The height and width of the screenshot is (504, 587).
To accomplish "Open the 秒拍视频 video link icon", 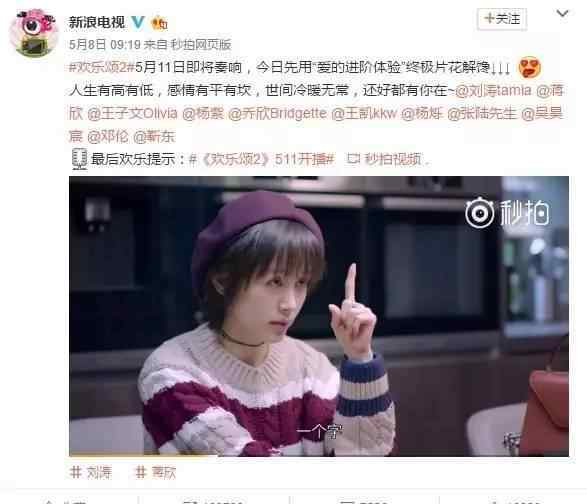I will (353, 159).
